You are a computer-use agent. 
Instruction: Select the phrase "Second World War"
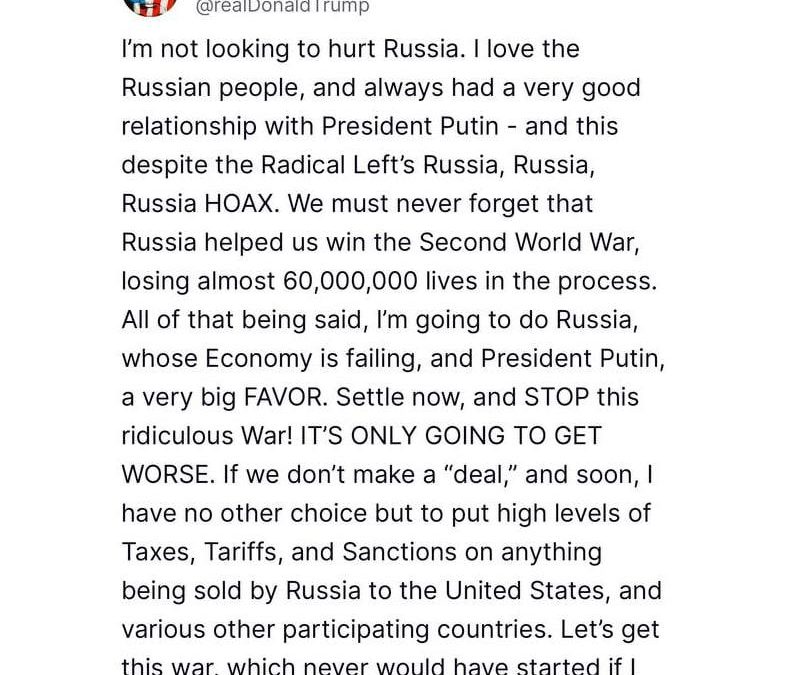527,242
